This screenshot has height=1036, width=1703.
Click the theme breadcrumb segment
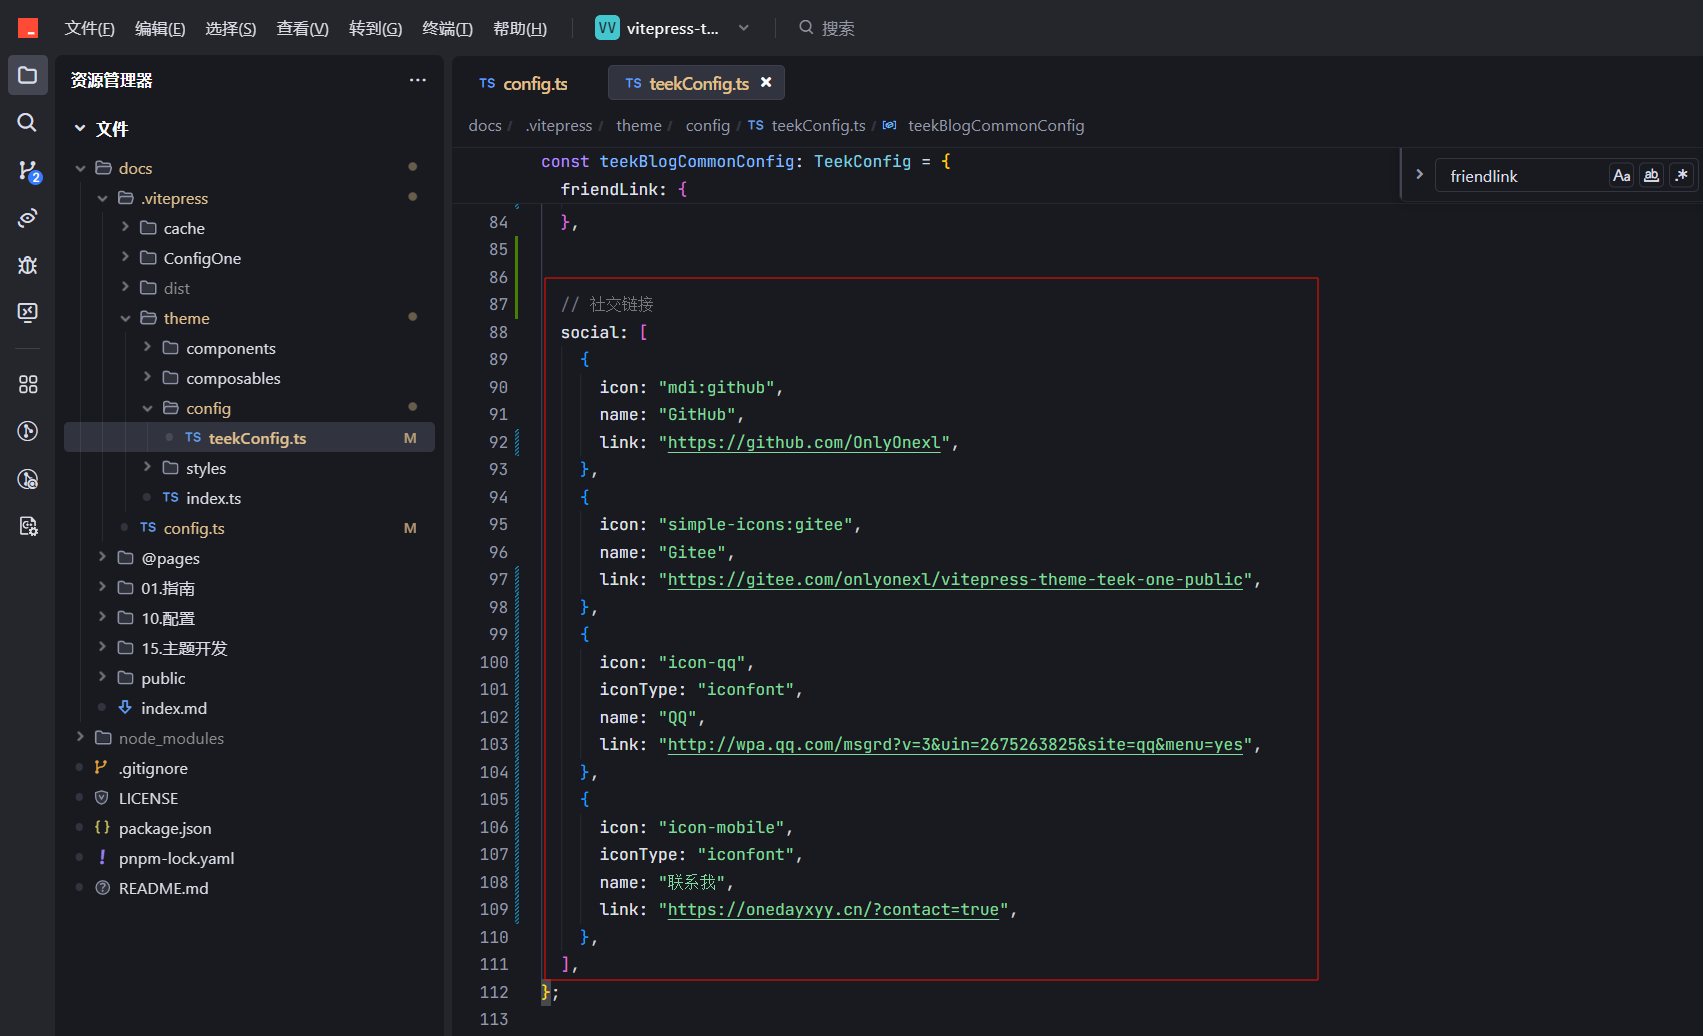coord(638,126)
